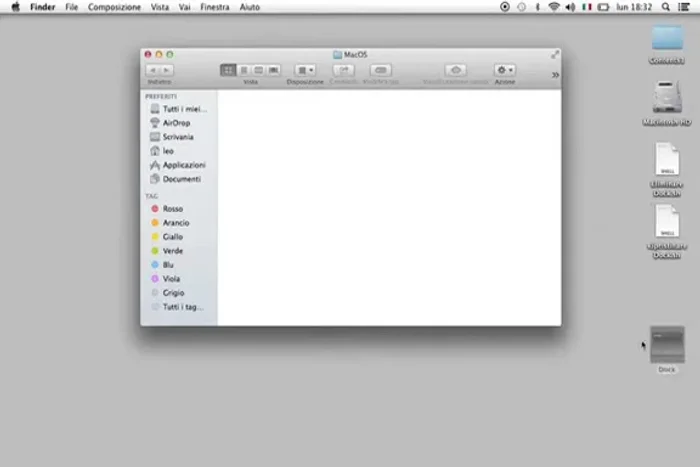
Task: Switch to Cover Flow view
Action: (274, 70)
